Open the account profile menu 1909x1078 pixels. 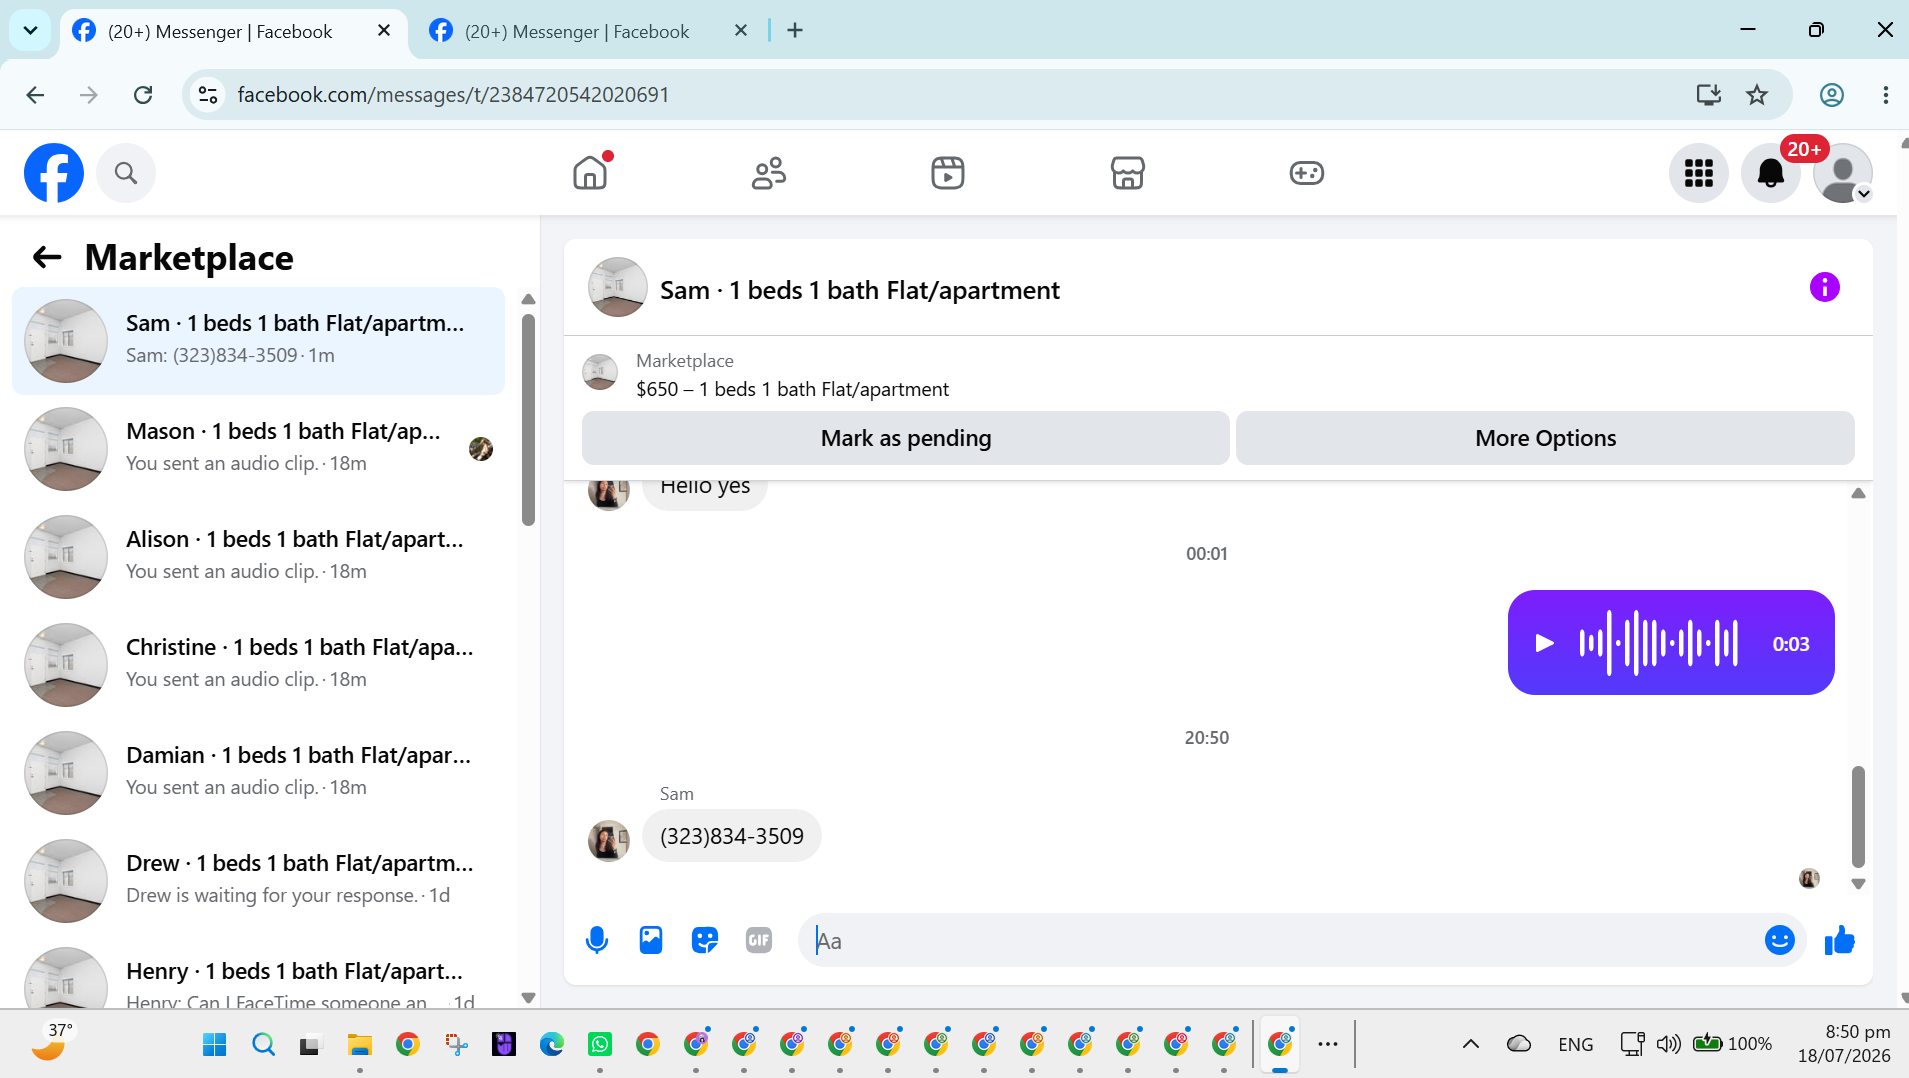point(1843,173)
